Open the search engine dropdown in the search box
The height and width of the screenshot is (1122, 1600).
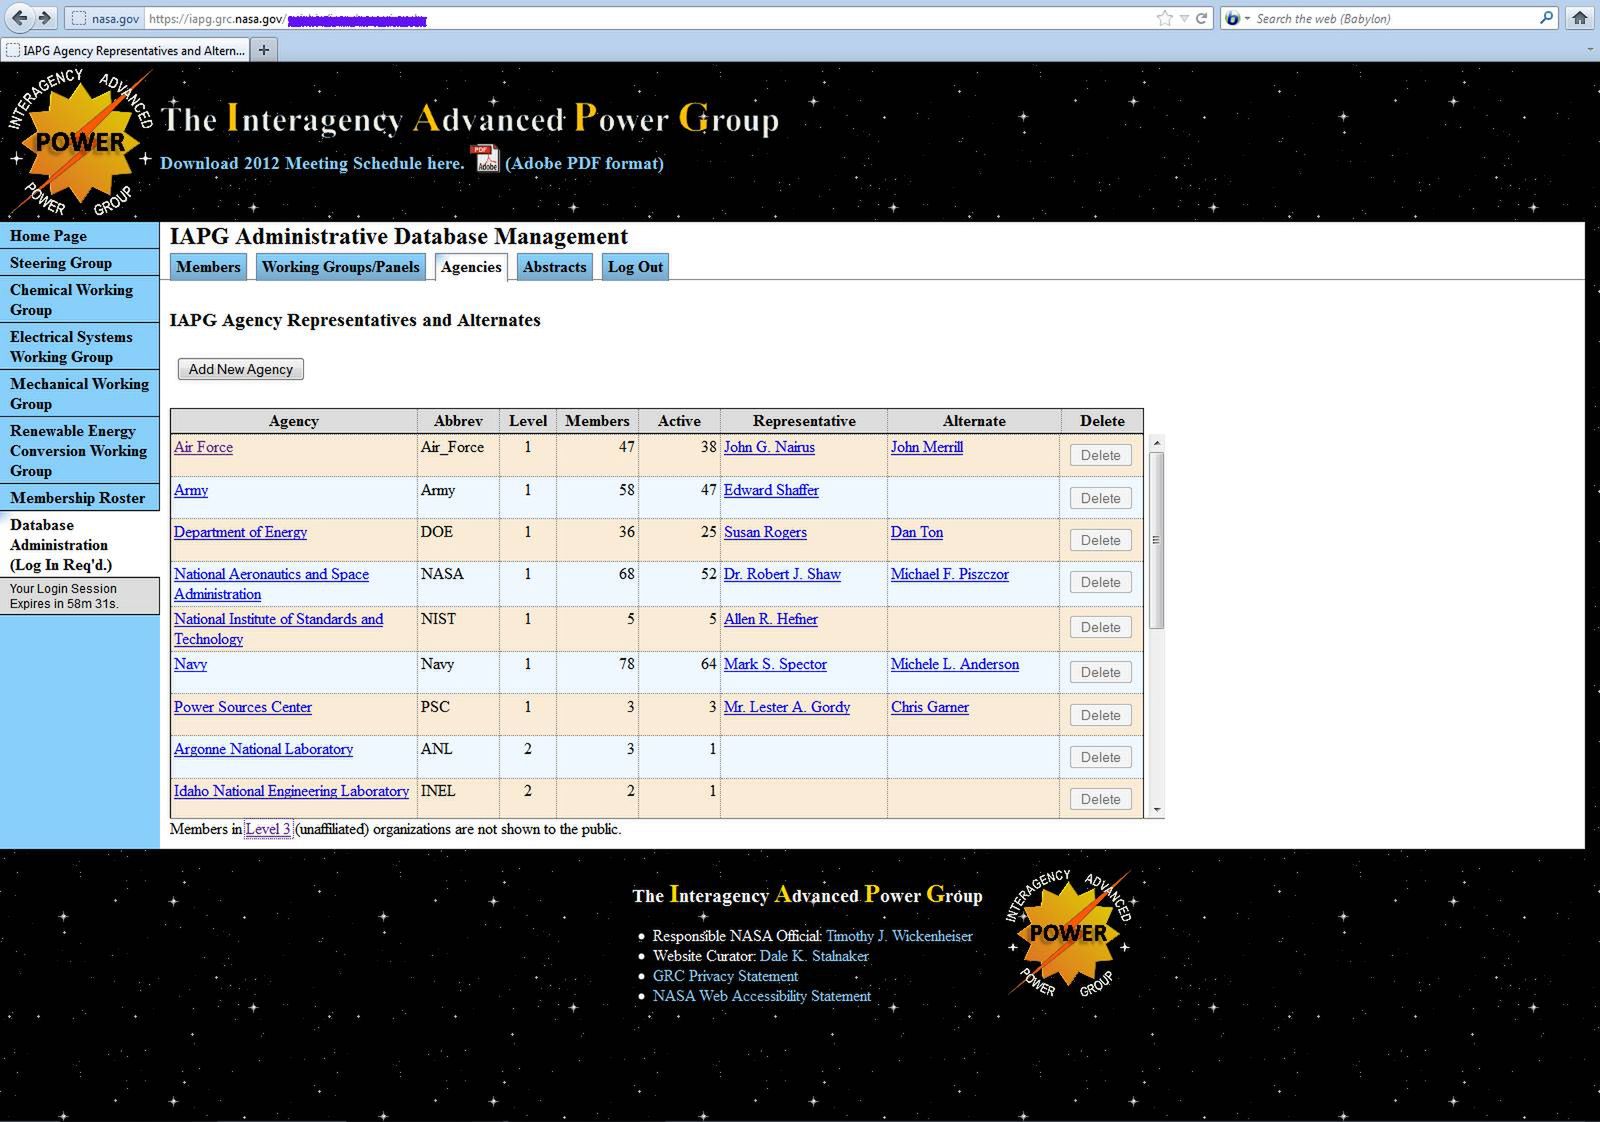tap(1238, 18)
